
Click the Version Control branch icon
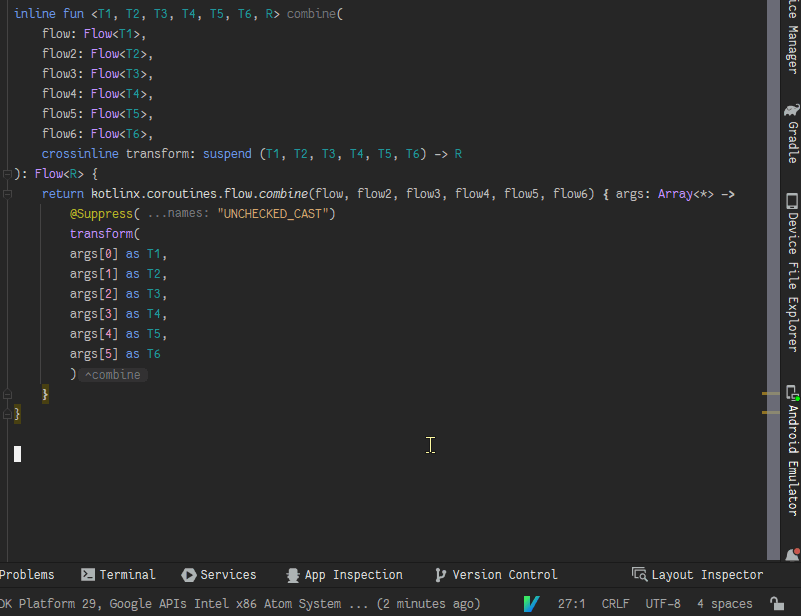tap(440, 575)
